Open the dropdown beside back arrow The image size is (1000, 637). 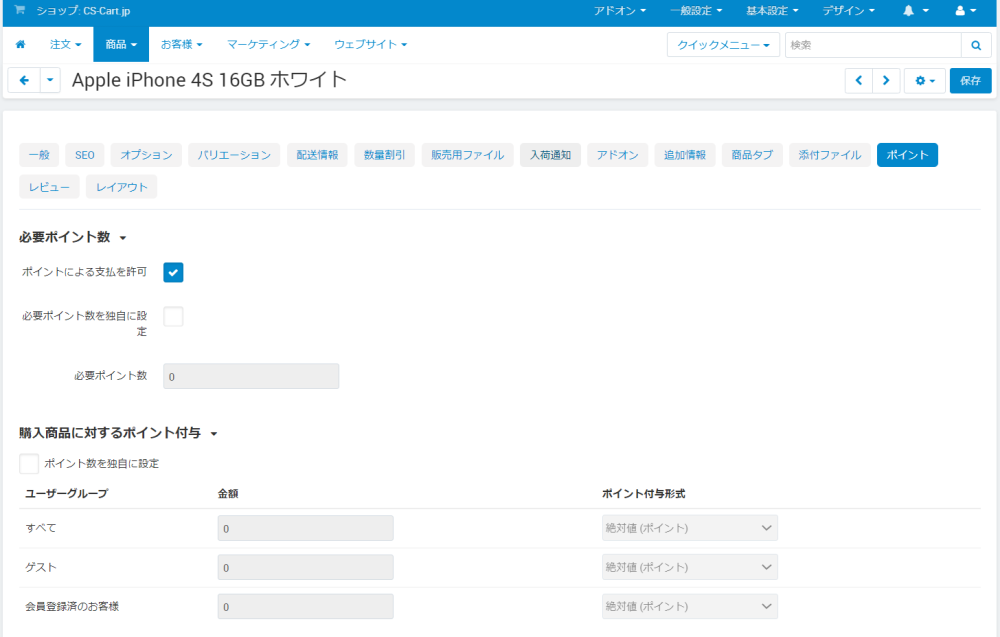pyautogui.click(x=50, y=80)
